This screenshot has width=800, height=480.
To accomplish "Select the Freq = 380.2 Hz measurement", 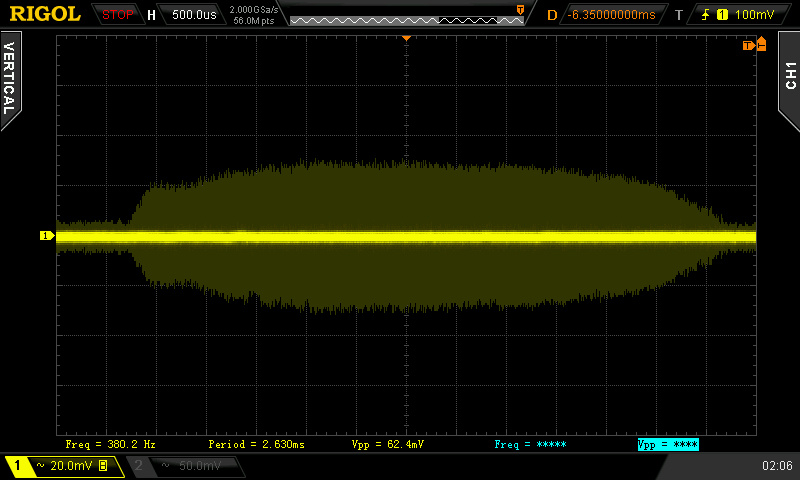I will click(110, 444).
